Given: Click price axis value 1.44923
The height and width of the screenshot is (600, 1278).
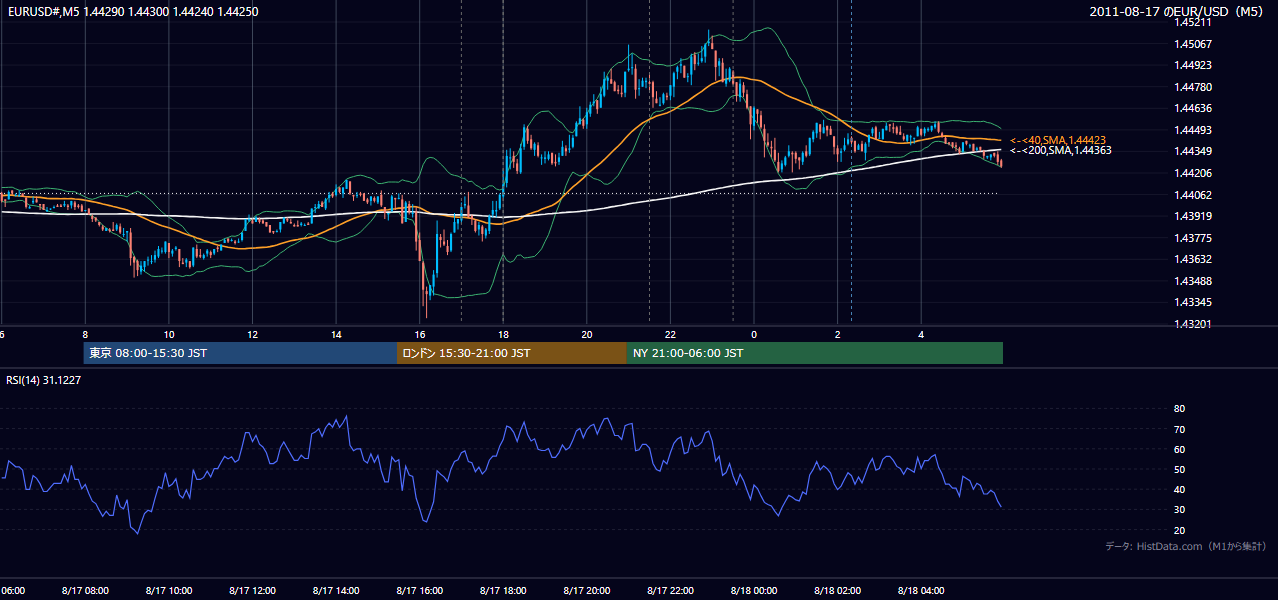Looking at the screenshot, I should (1195, 65).
